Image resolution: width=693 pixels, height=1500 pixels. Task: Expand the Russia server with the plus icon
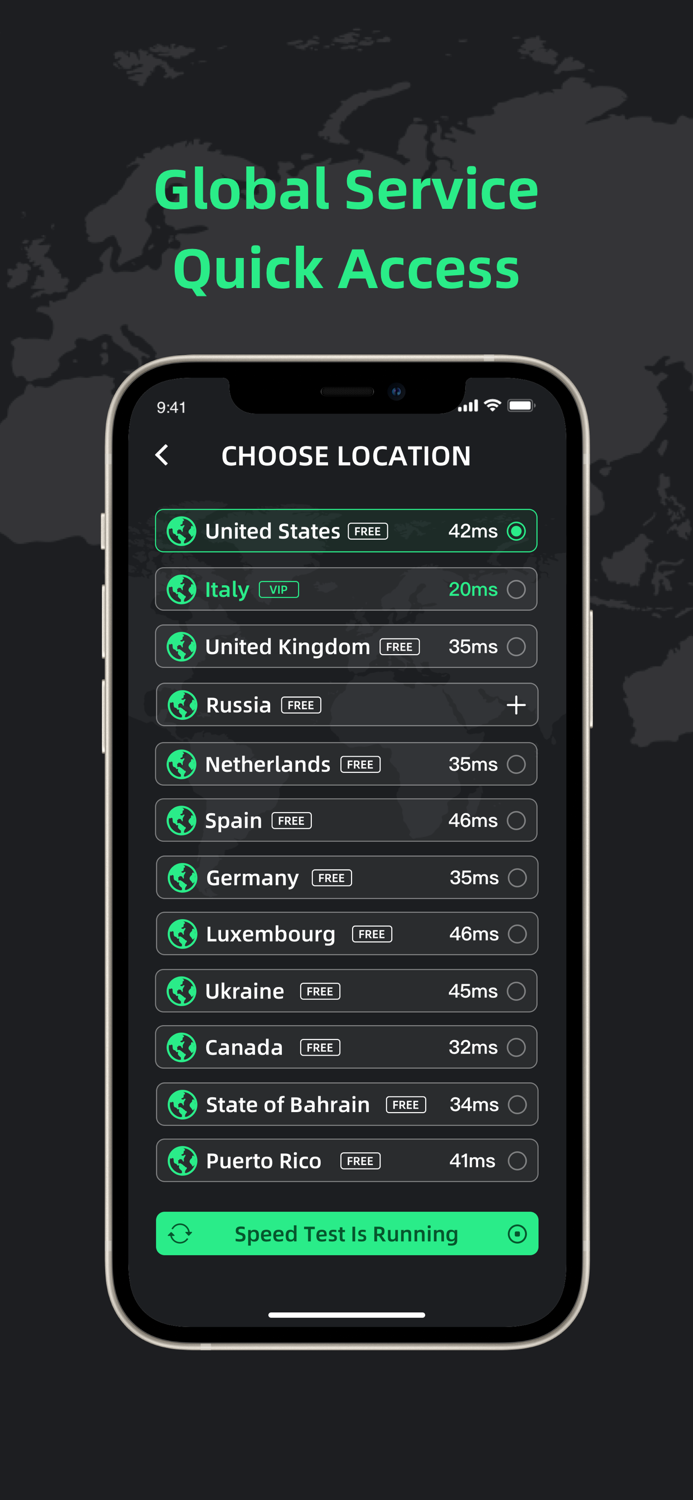pos(516,705)
